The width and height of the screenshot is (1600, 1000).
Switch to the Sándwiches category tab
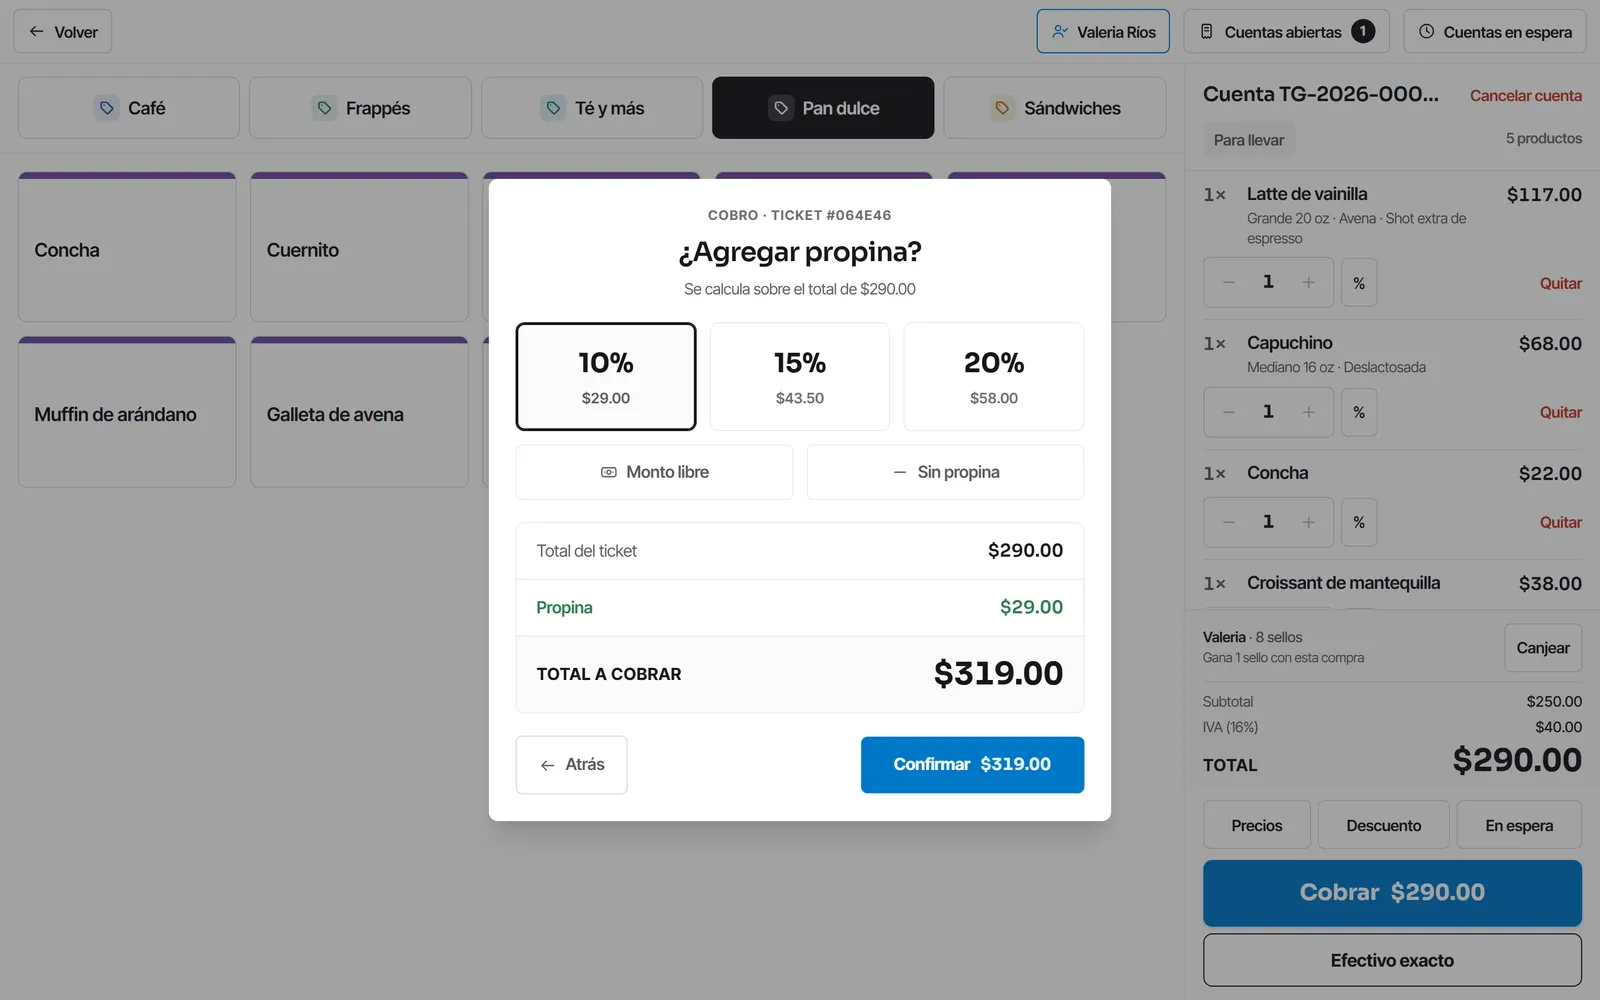(1055, 108)
